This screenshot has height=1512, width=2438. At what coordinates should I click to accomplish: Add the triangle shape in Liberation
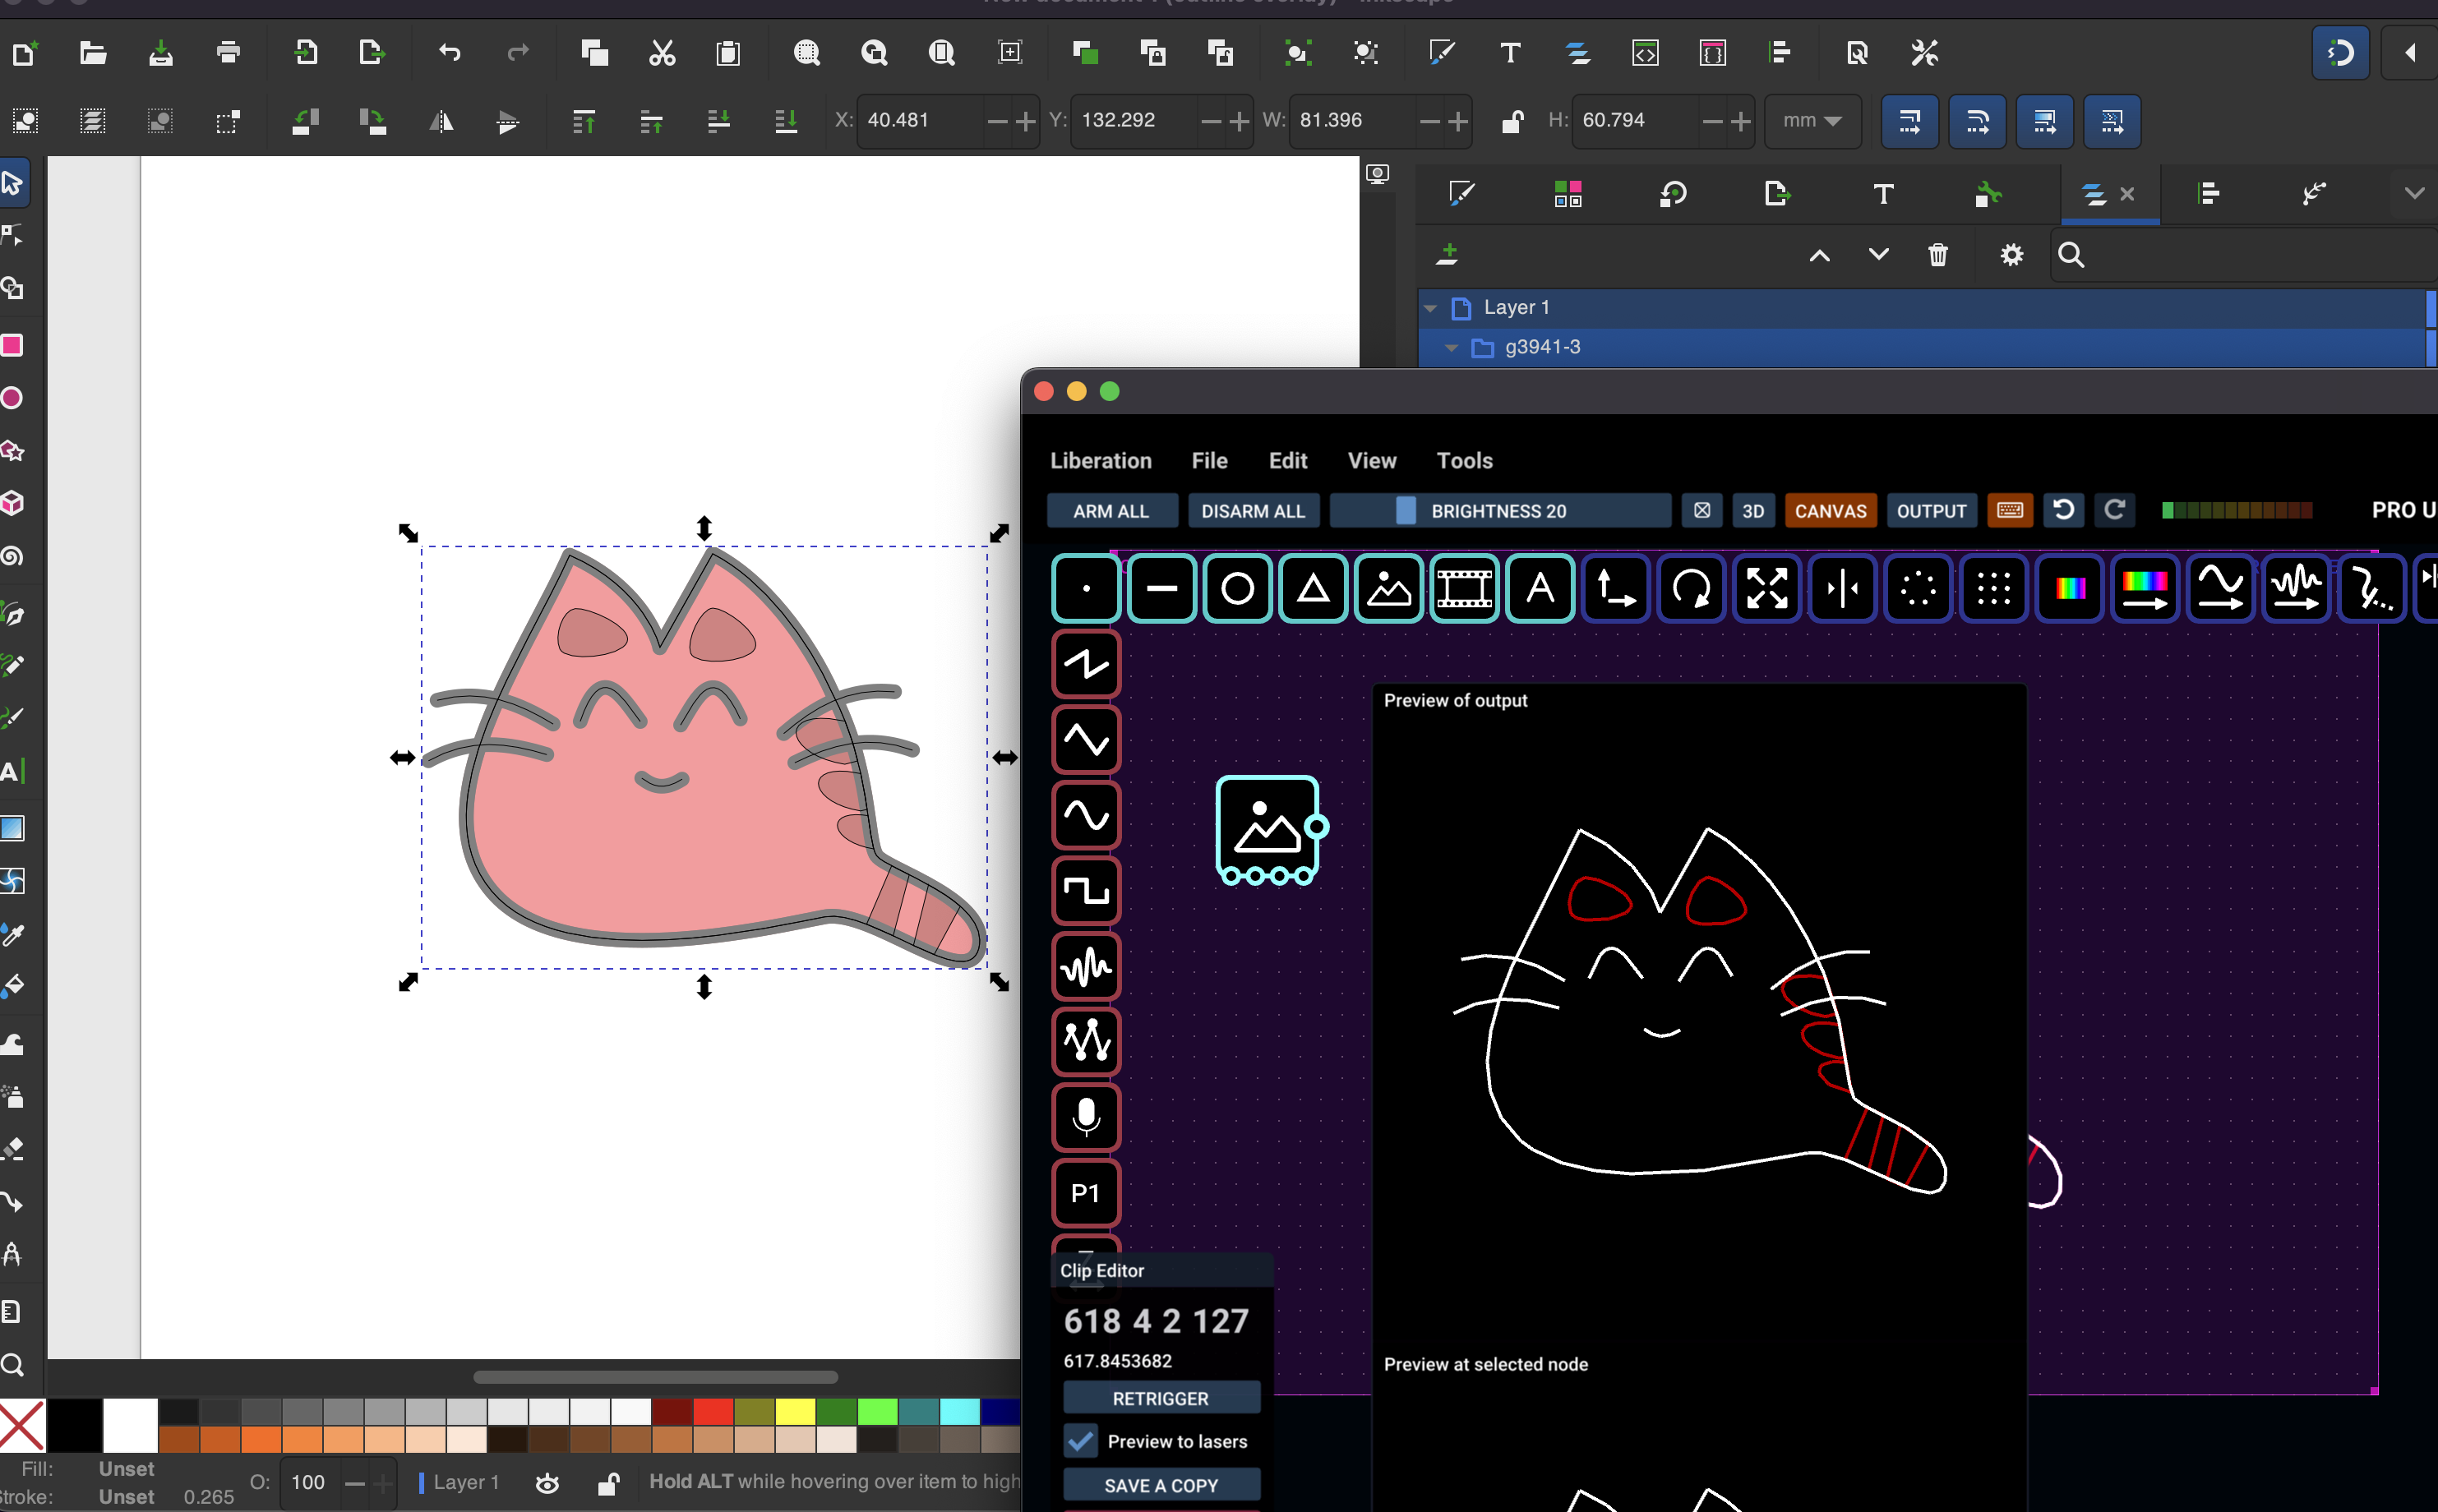coord(1313,588)
